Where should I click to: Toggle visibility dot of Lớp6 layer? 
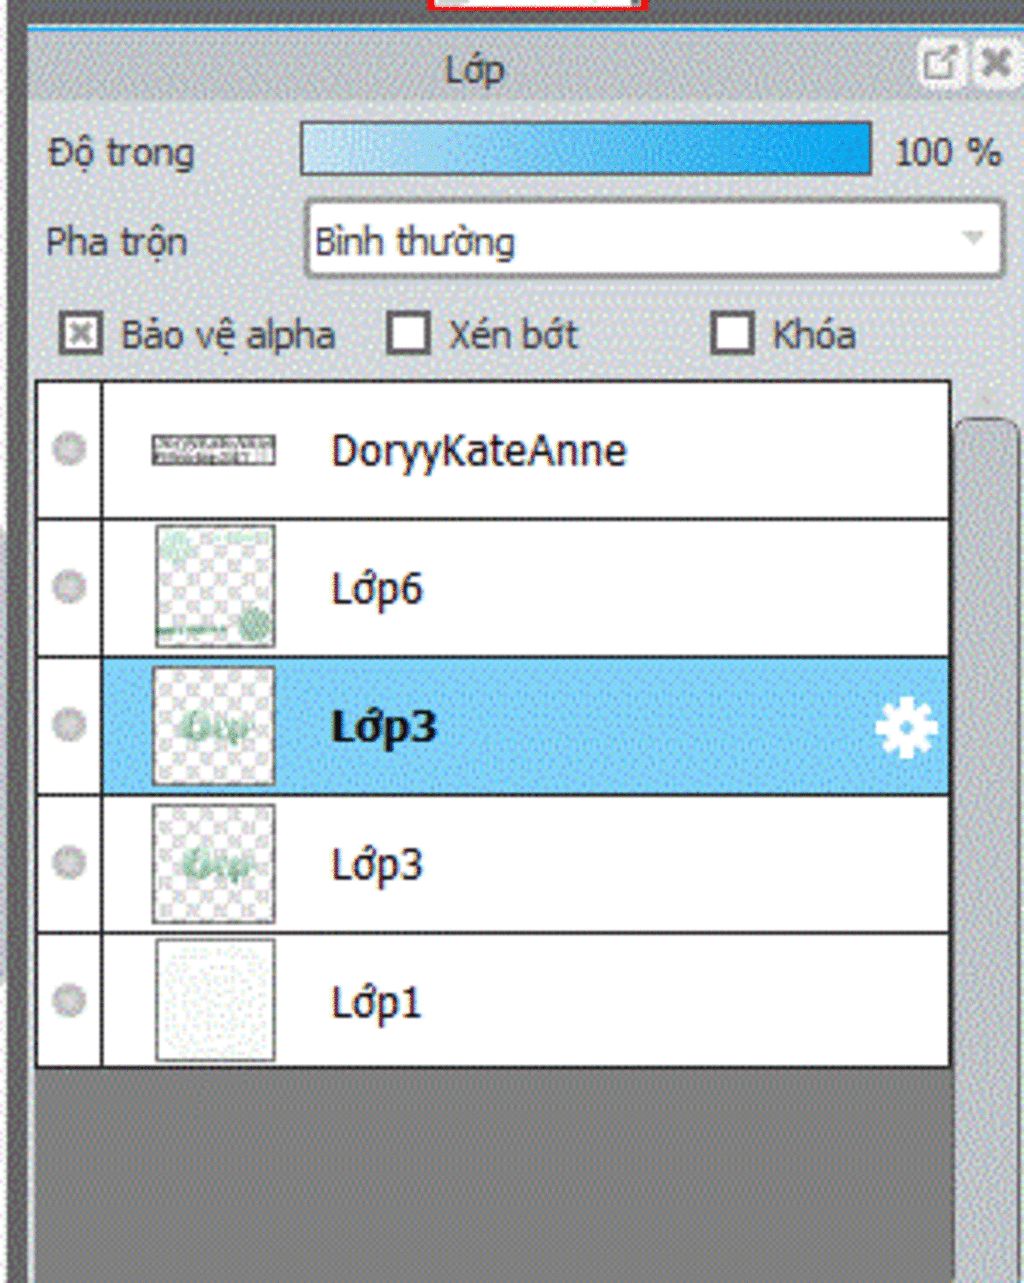(x=69, y=586)
